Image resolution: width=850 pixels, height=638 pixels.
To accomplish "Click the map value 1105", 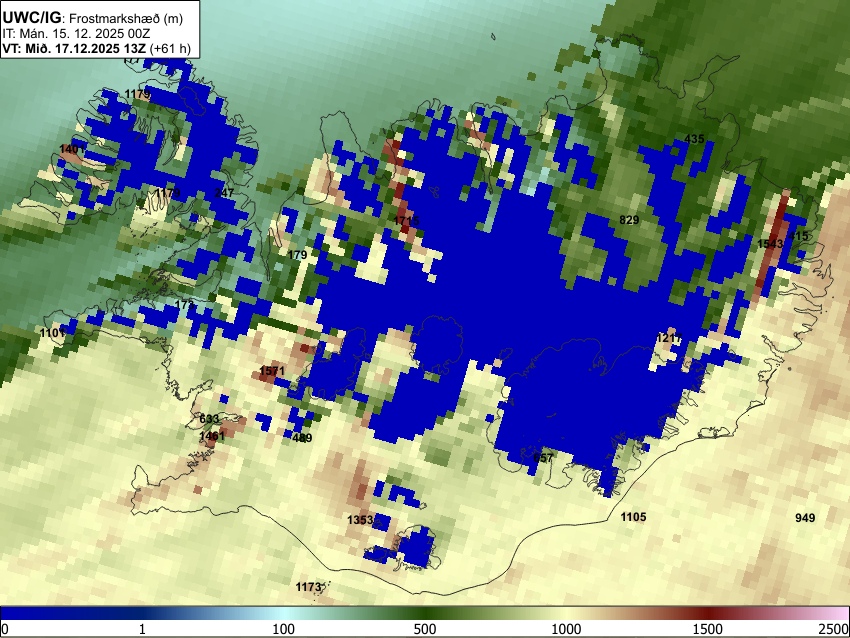I will (x=633, y=517).
